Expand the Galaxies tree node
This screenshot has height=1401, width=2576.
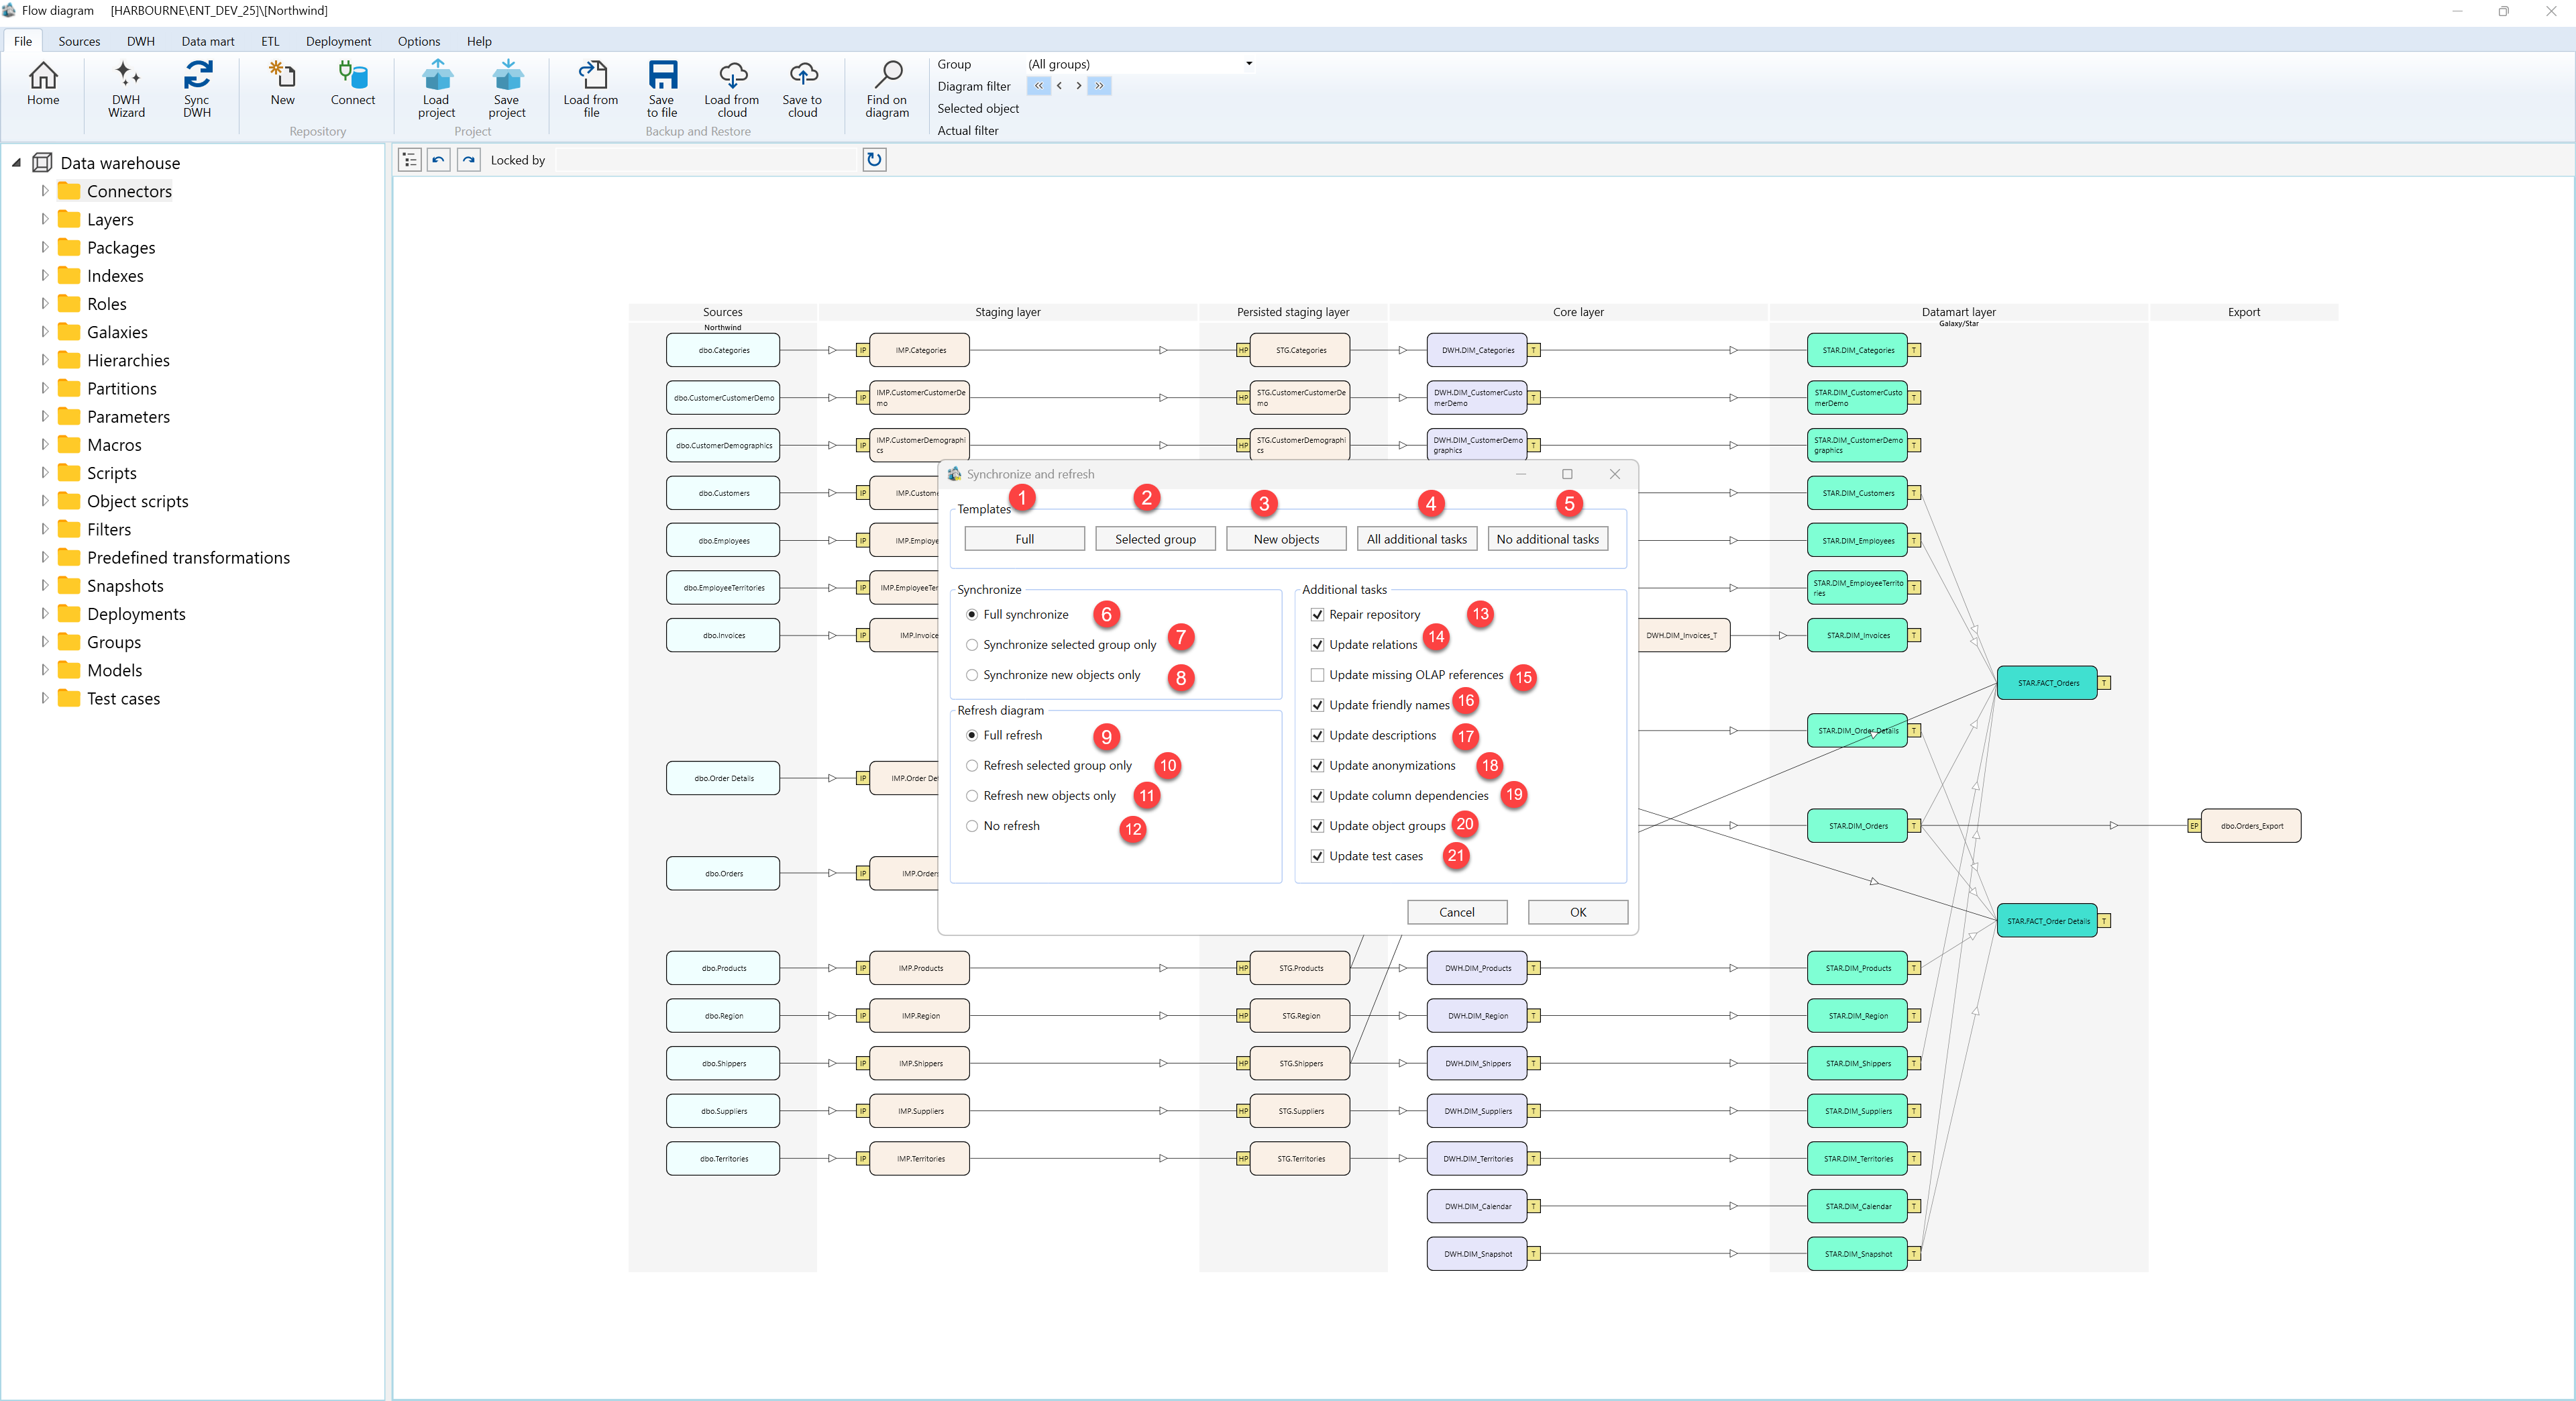(x=44, y=332)
